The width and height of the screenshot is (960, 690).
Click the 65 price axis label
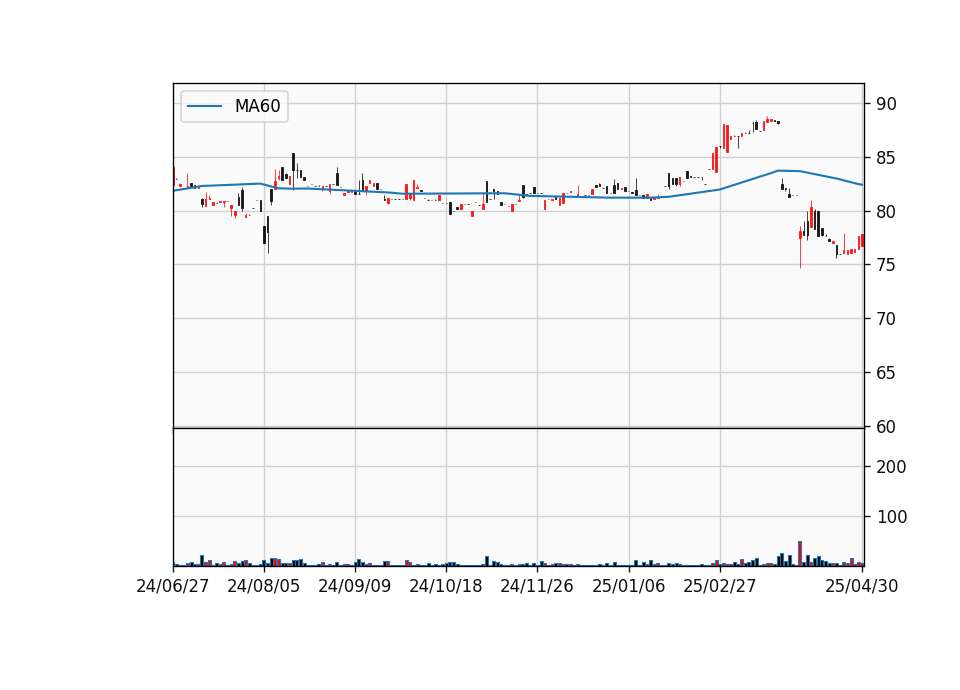(x=886, y=373)
